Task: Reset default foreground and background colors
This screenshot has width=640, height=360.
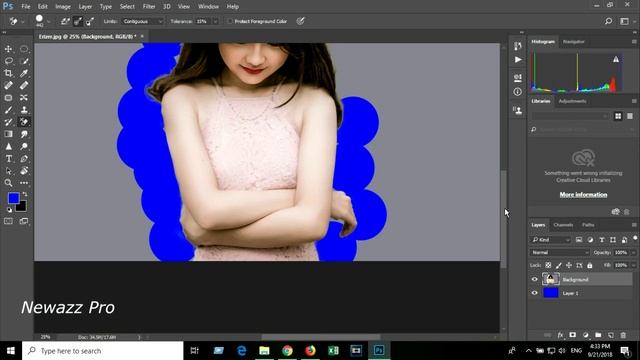Action: coord(9,210)
